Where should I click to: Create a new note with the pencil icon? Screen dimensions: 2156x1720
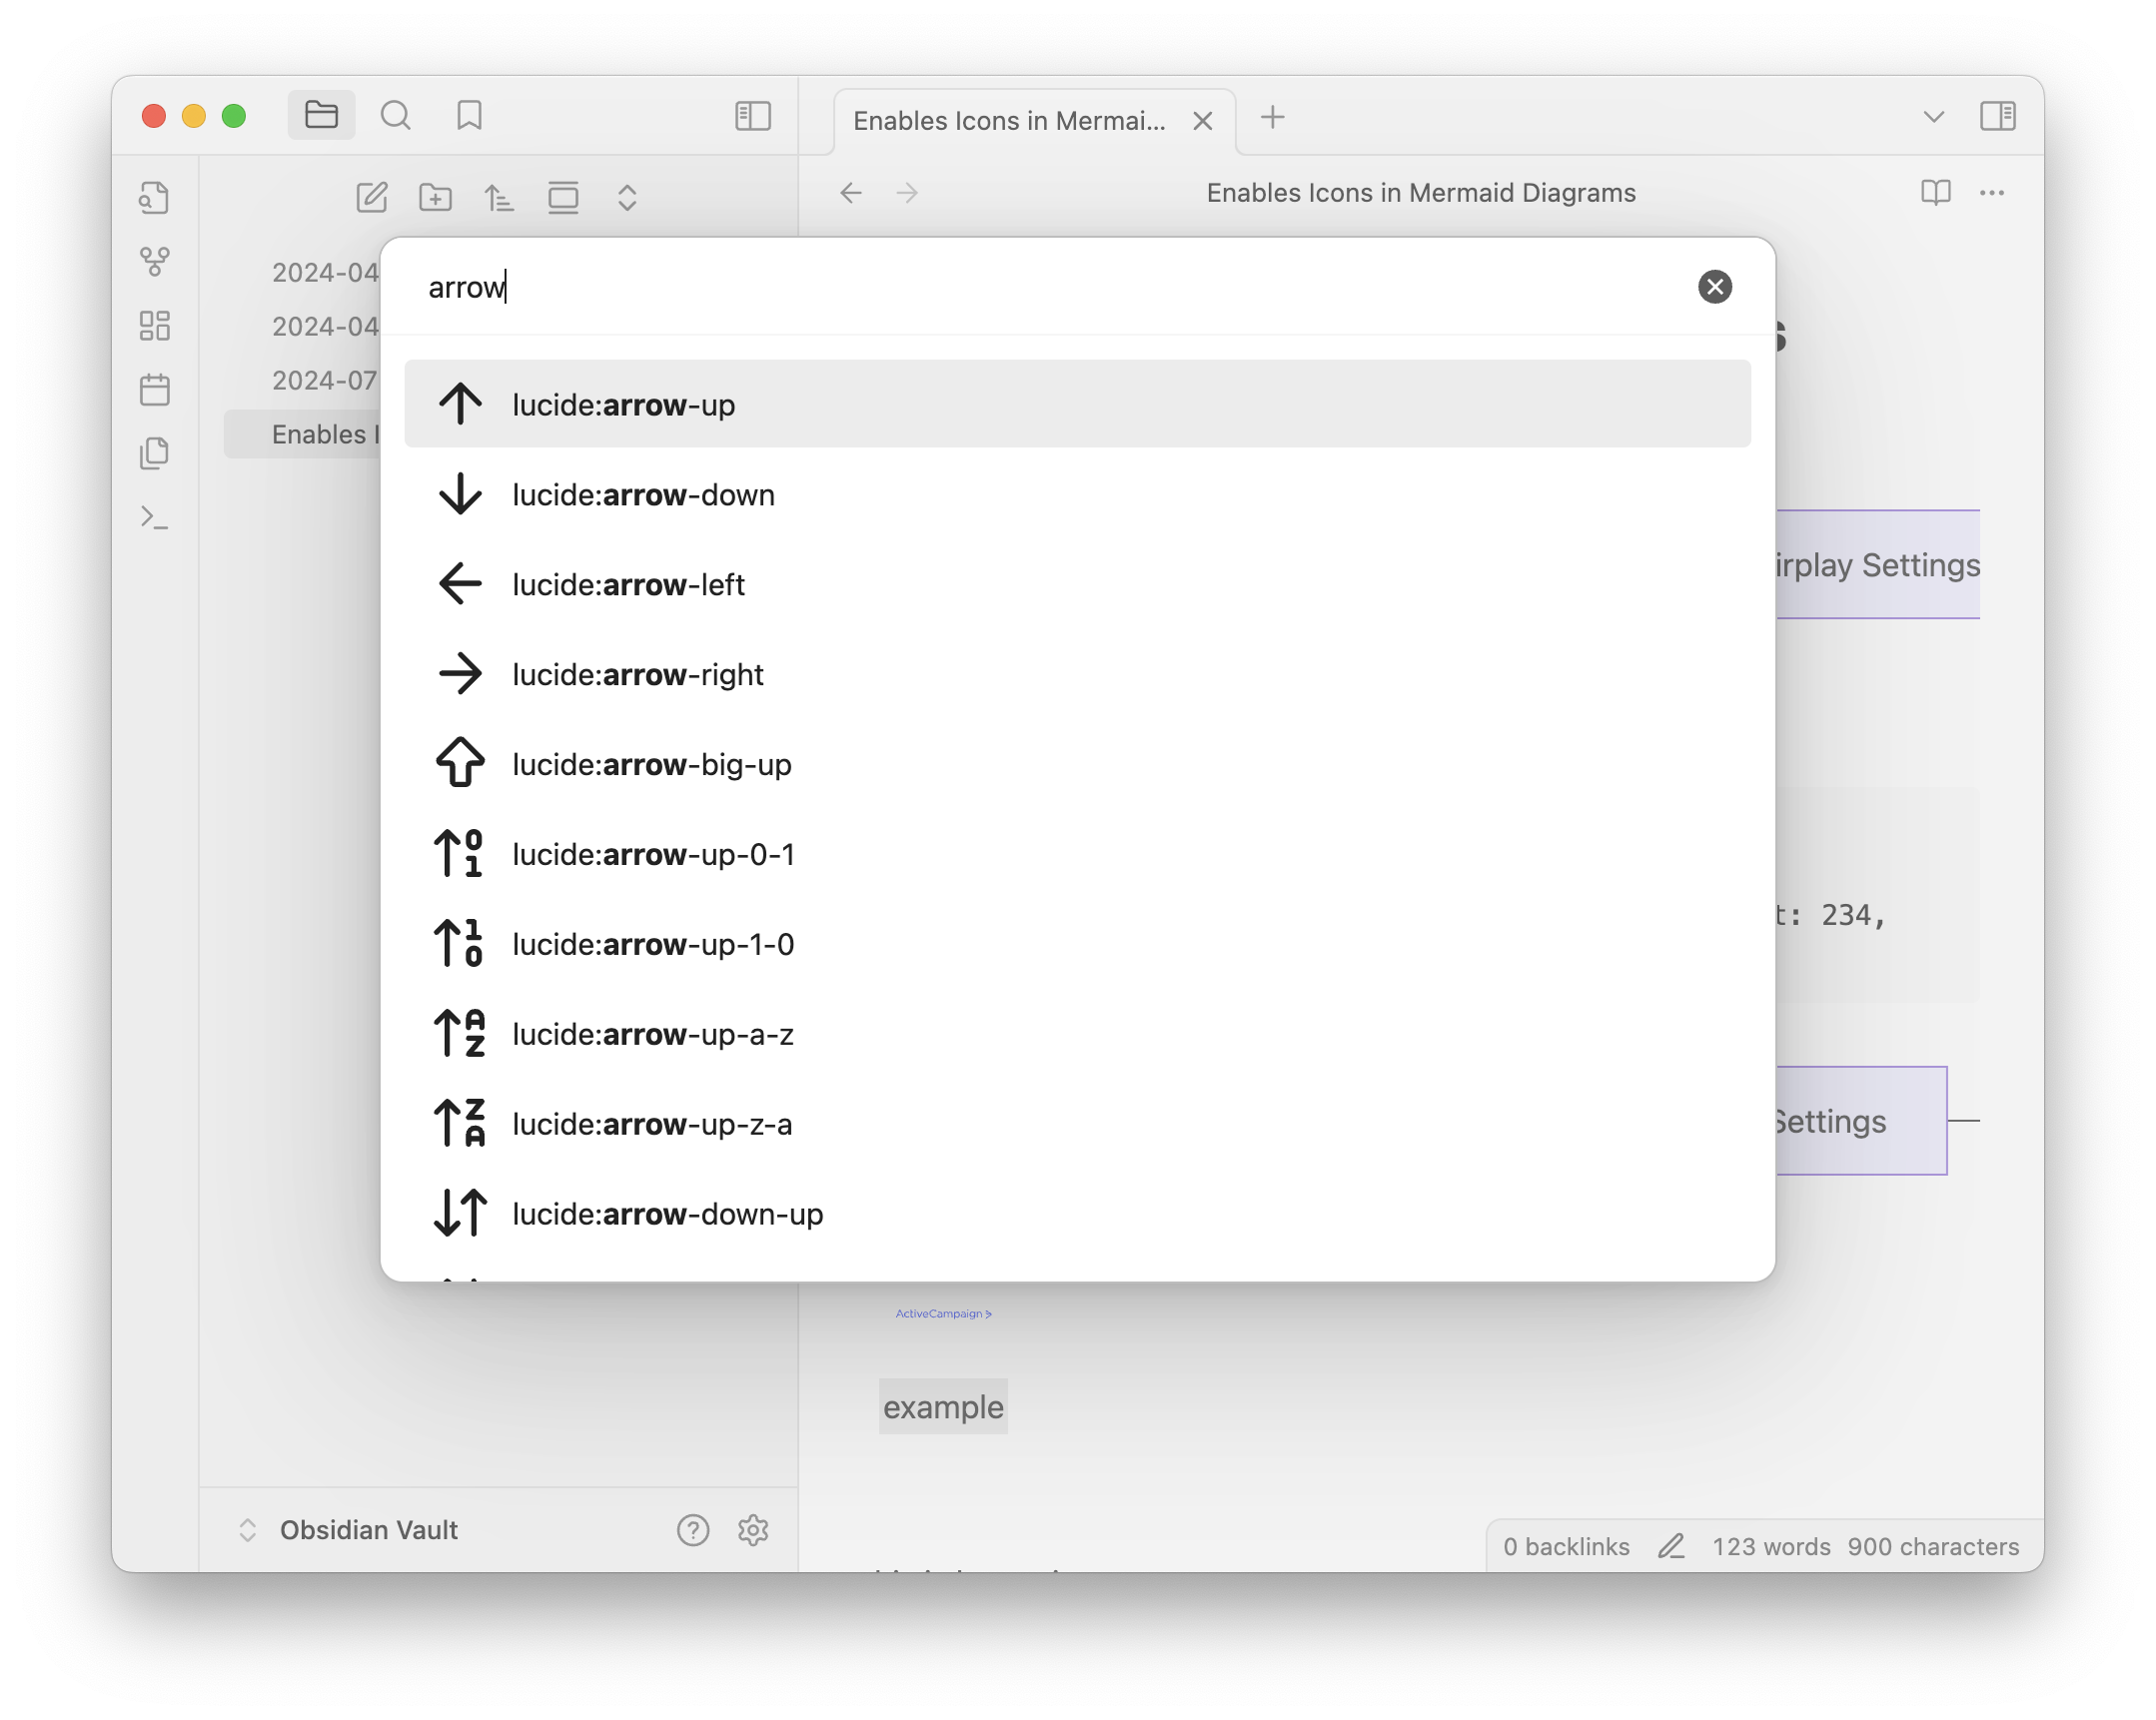(371, 197)
